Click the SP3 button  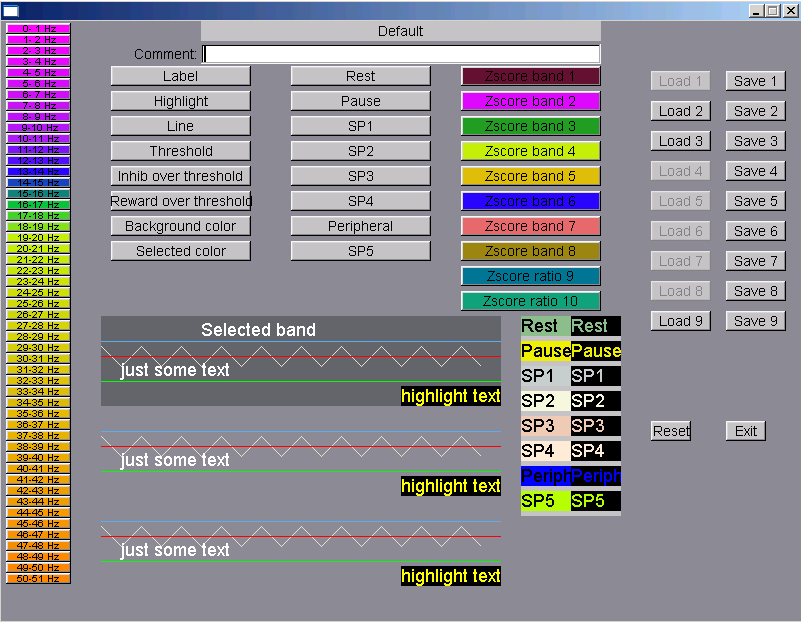click(361, 176)
